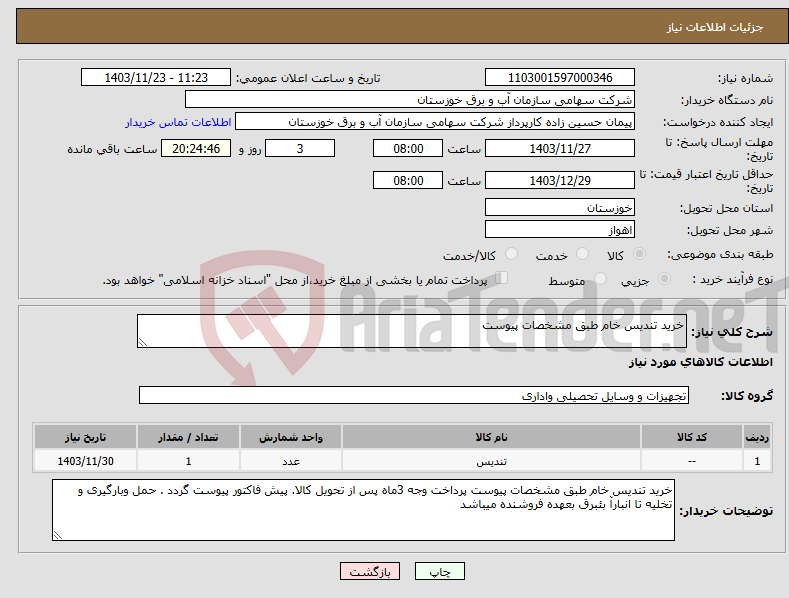
Task: Click the طبقه بندی موضوعی label
Action: click(x=720, y=255)
